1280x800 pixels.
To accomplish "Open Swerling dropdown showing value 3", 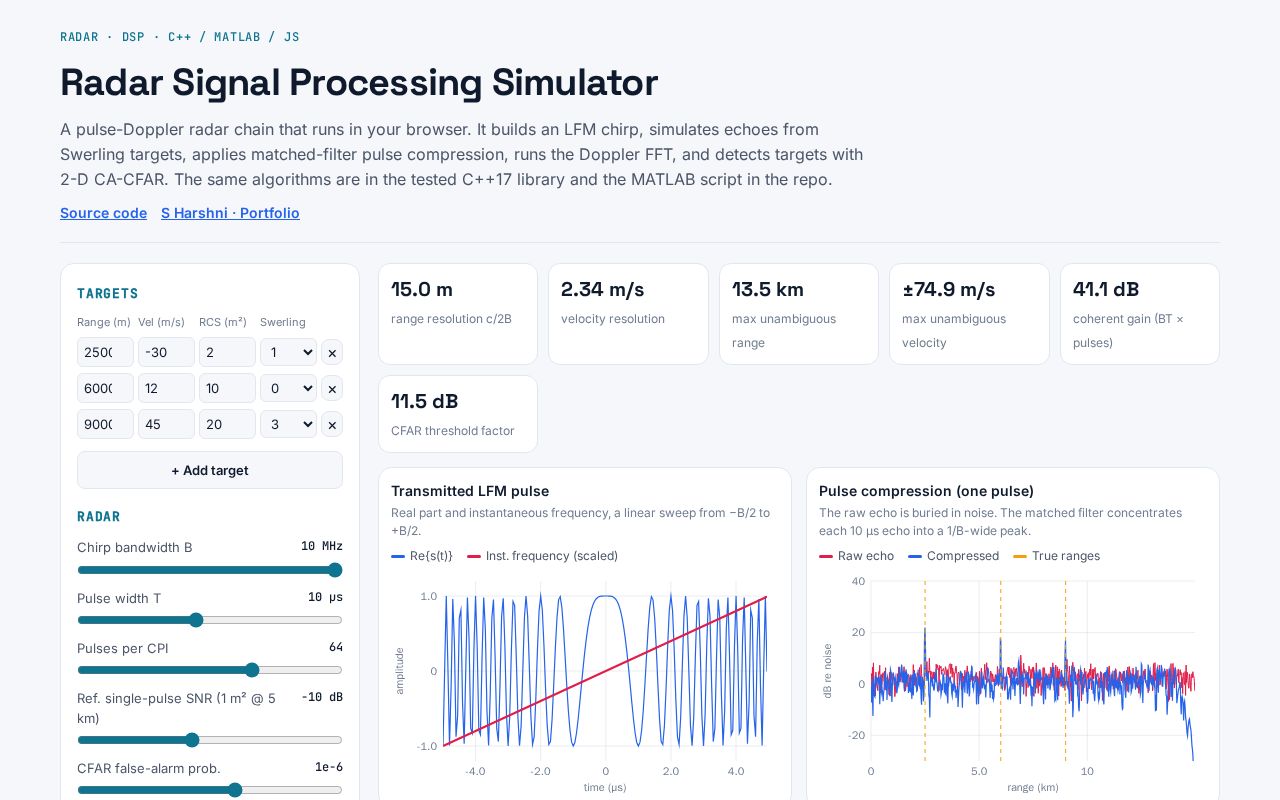I will 288,424.
